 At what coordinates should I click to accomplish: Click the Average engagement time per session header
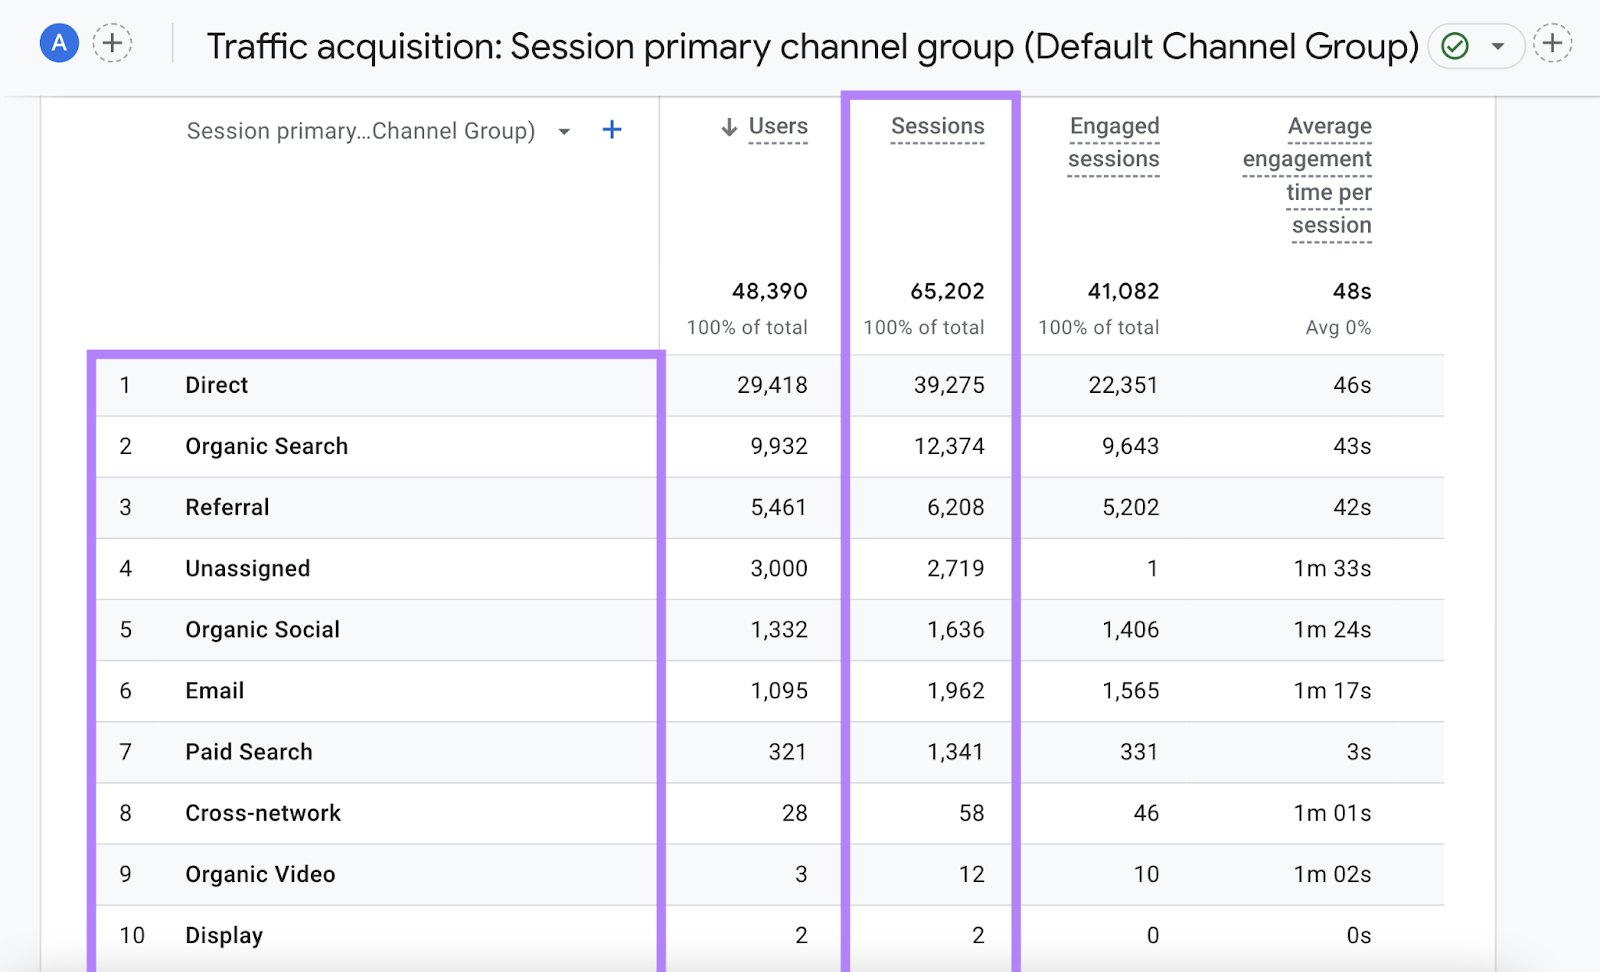(1306, 175)
